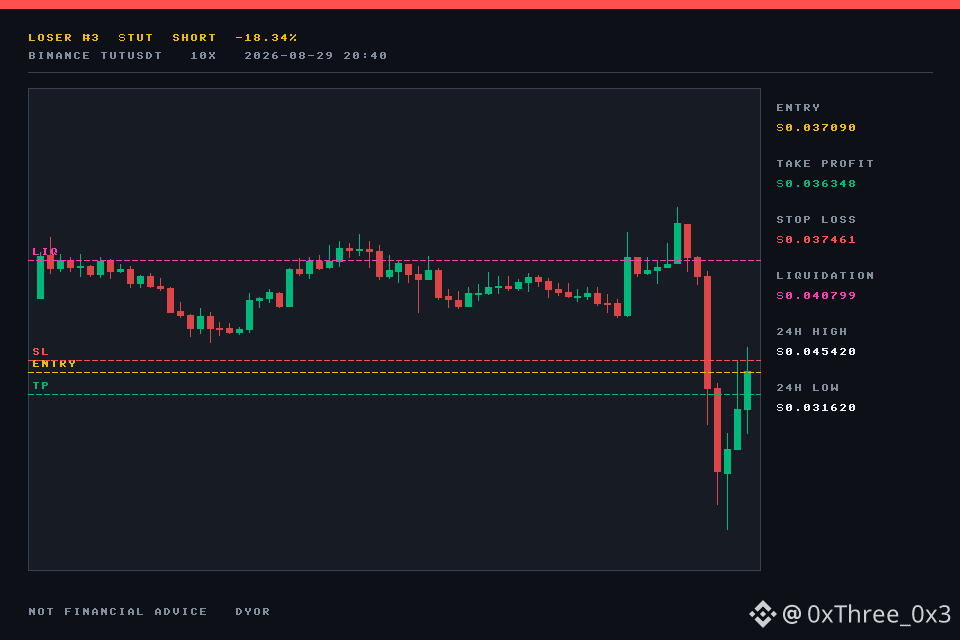Select the stop loss value $0.037461
Viewport: 960px width, 640px height.
[816, 240]
